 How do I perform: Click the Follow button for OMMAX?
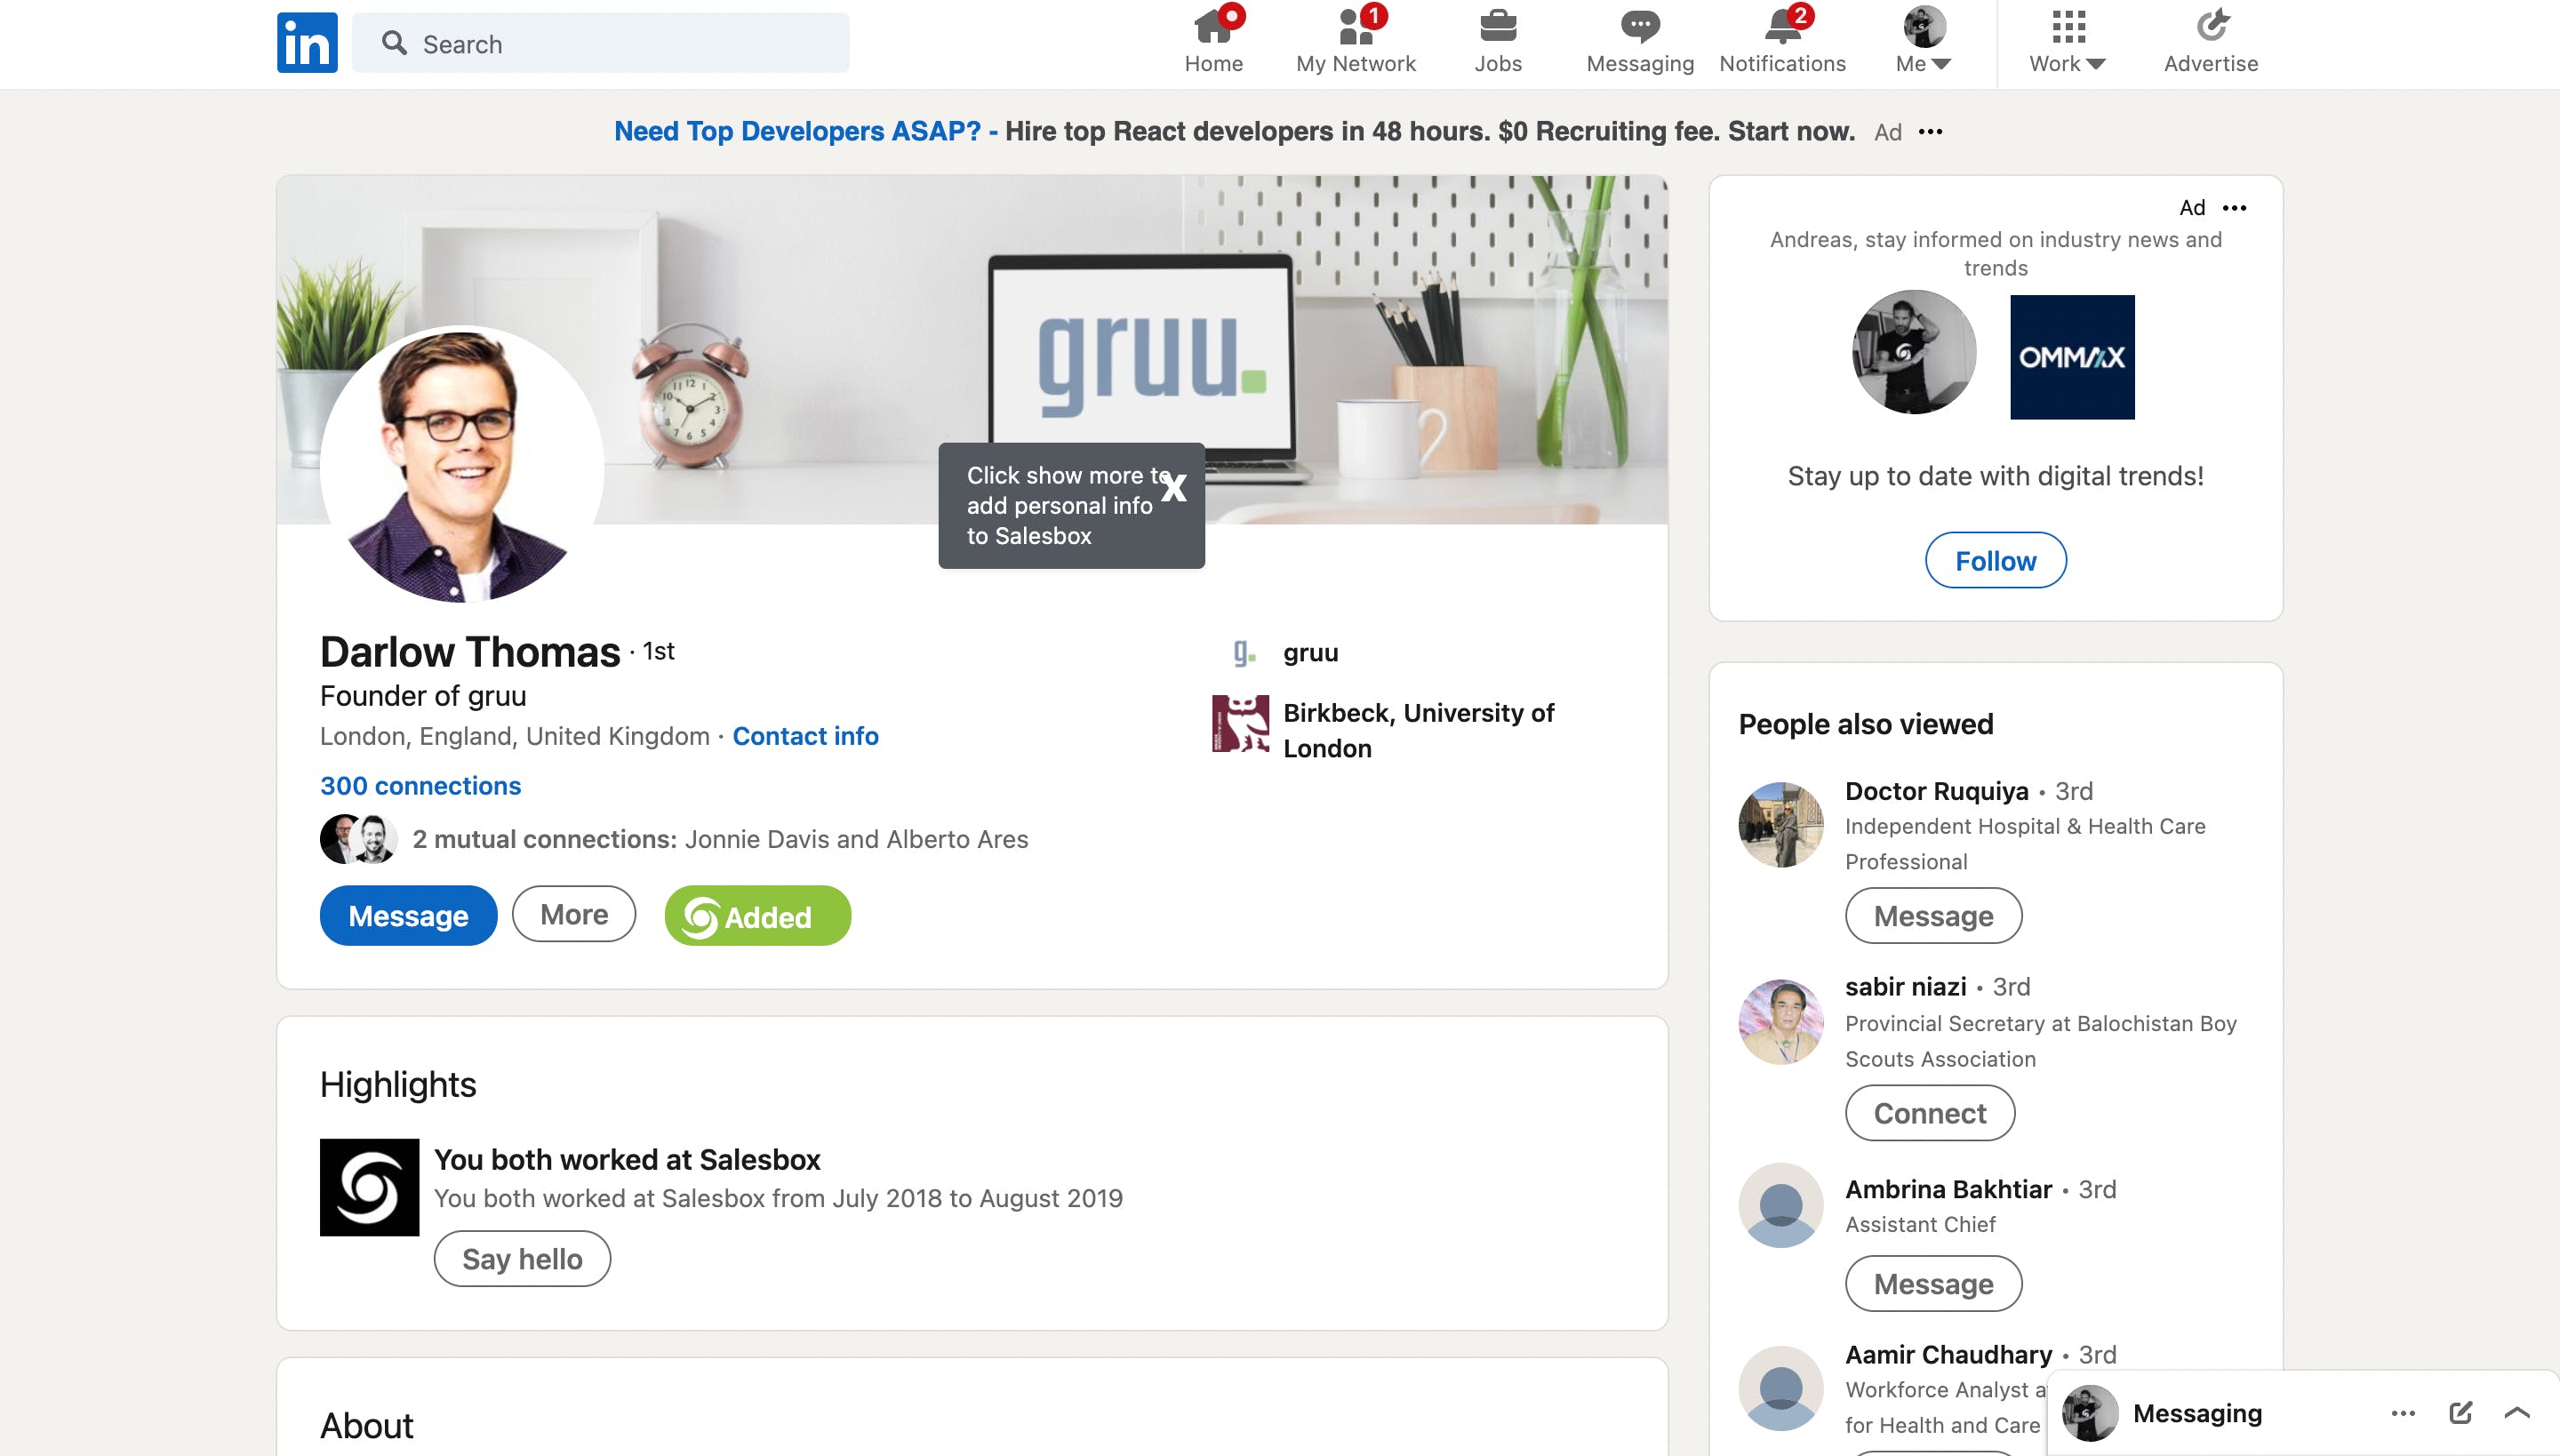[x=1995, y=560]
